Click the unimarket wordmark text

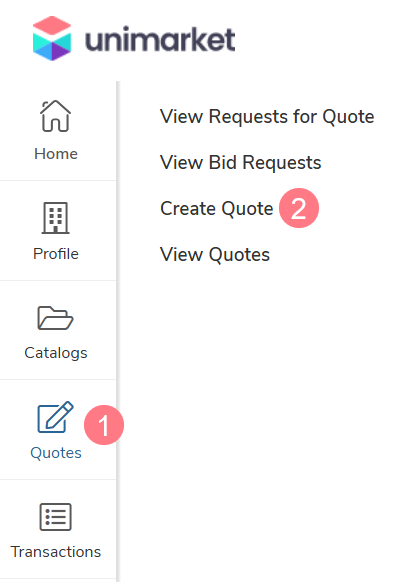coord(160,39)
